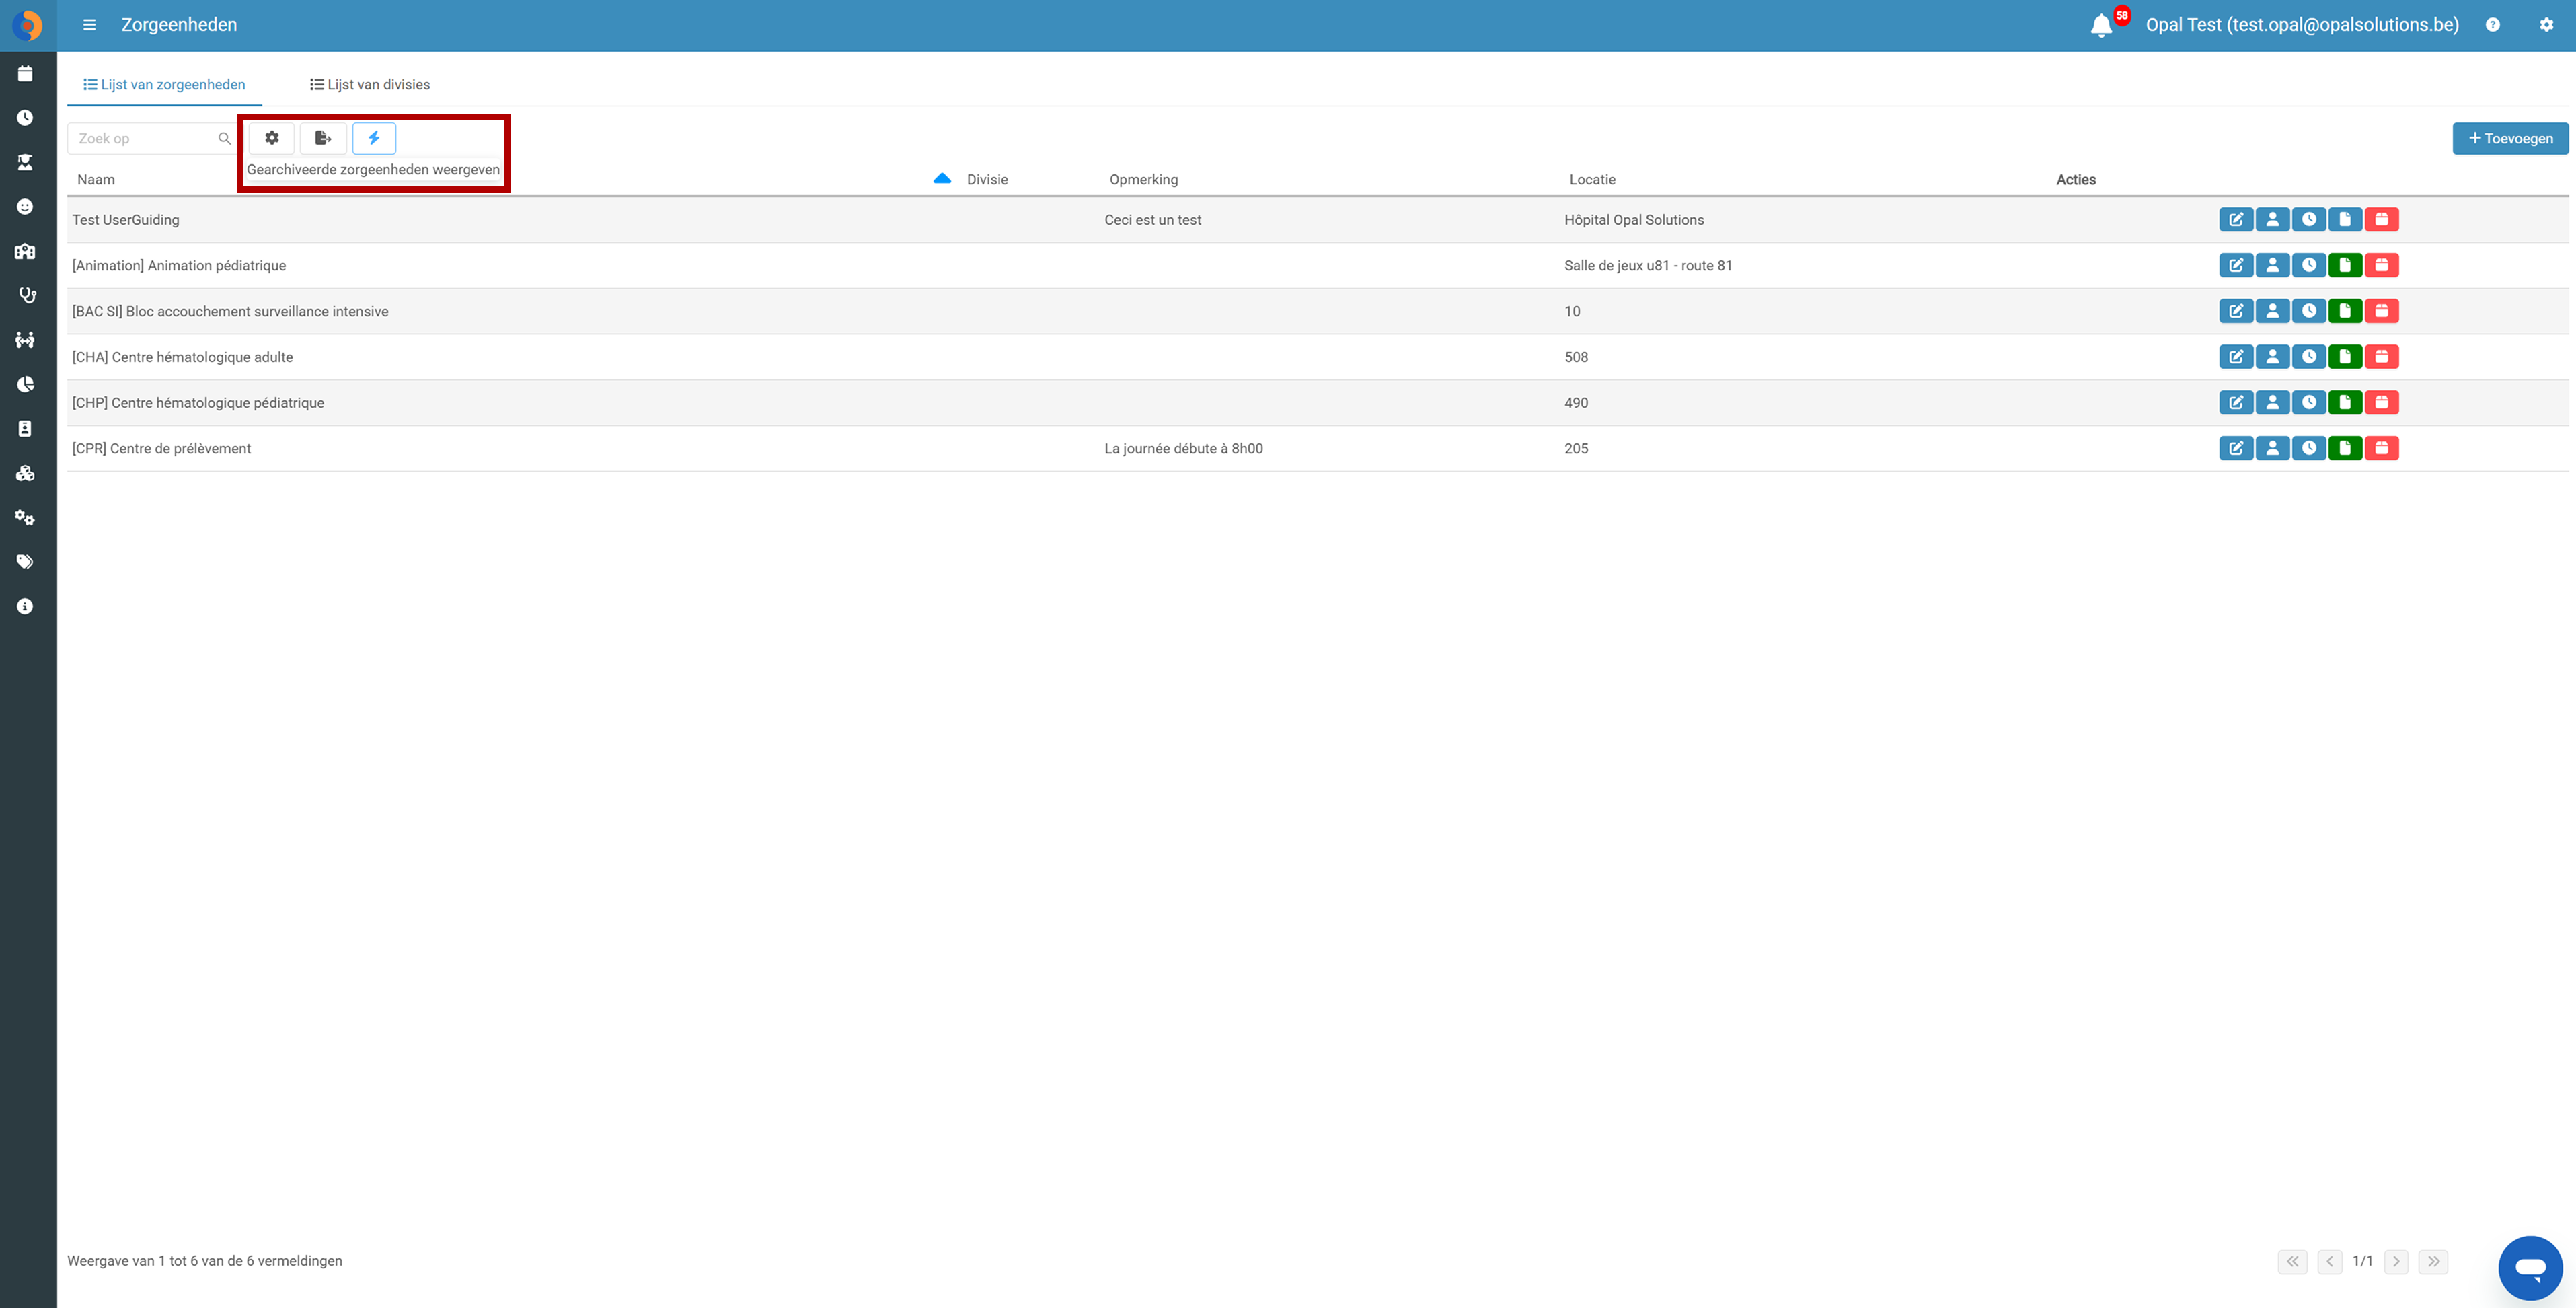Open the tags sidebar icon
The height and width of the screenshot is (1308, 2576).
[x=25, y=562]
